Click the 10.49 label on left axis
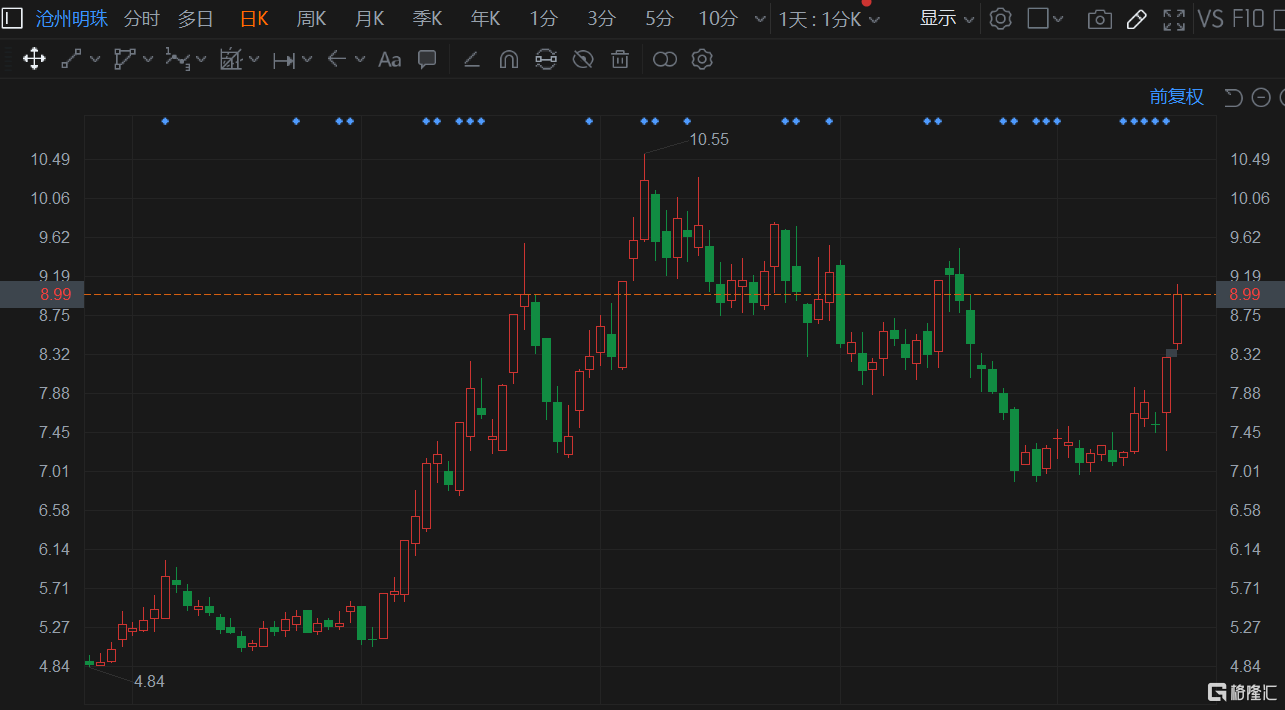This screenshot has width=1285, height=710. tap(51, 160)
